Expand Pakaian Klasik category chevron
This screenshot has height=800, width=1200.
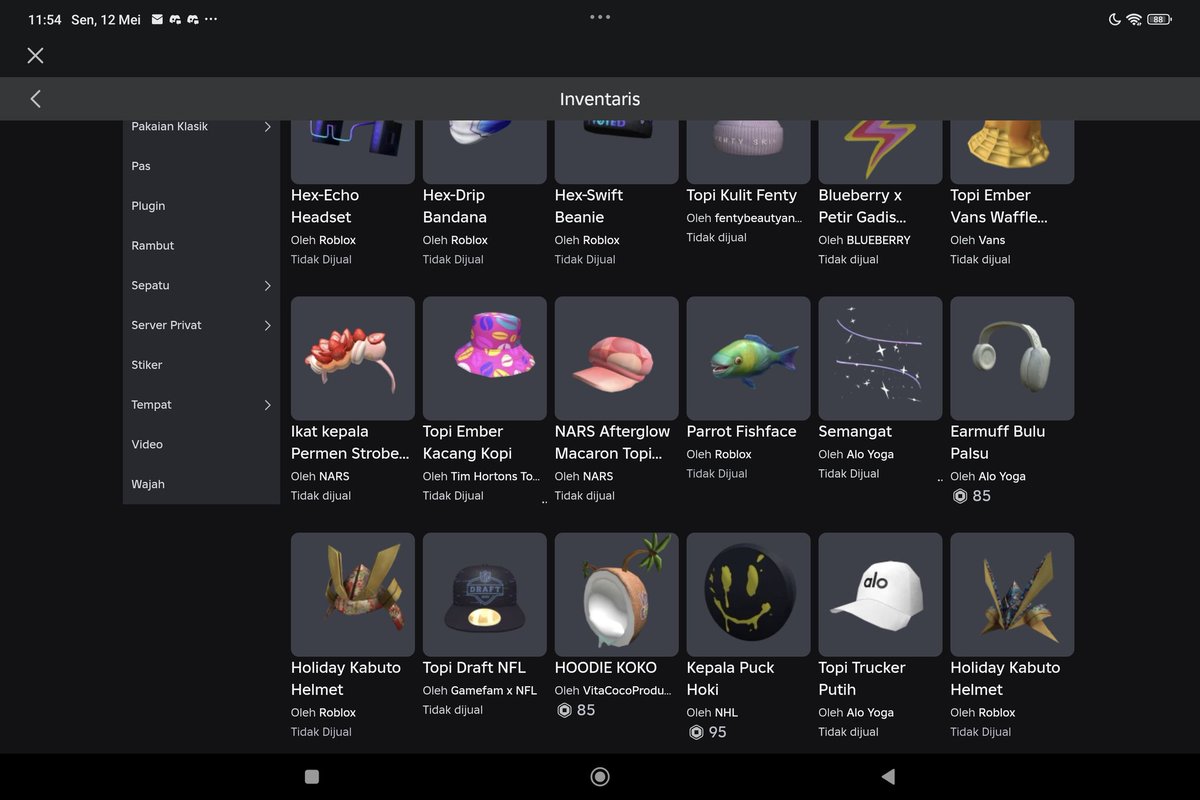click(267, 127)
